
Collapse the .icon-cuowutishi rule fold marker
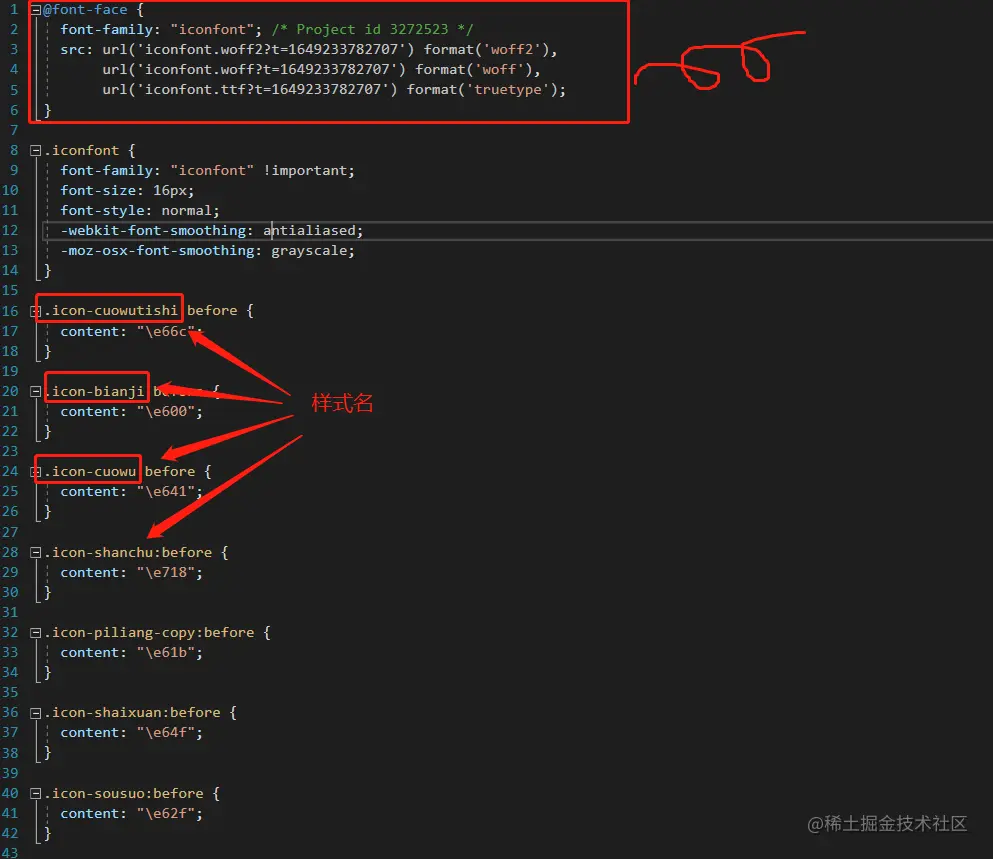[x=36, y=311]
